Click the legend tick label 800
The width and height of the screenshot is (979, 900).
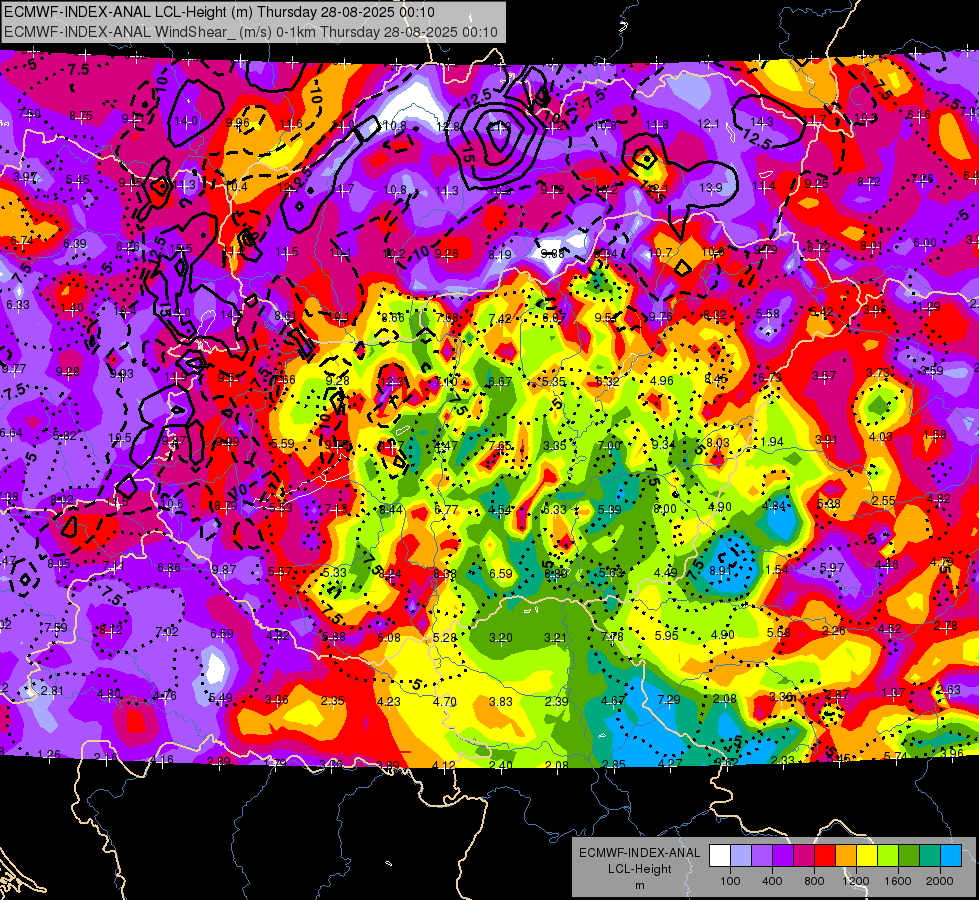tap(814, 881)
